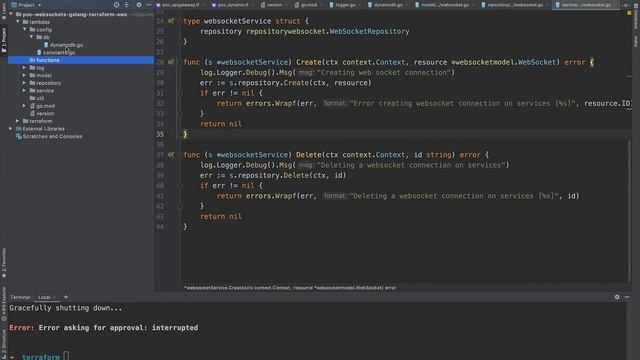Image resolution: width=640 pixels, height=360 pixels.
Task: Expand the model folder
Action: pos(24,76)
